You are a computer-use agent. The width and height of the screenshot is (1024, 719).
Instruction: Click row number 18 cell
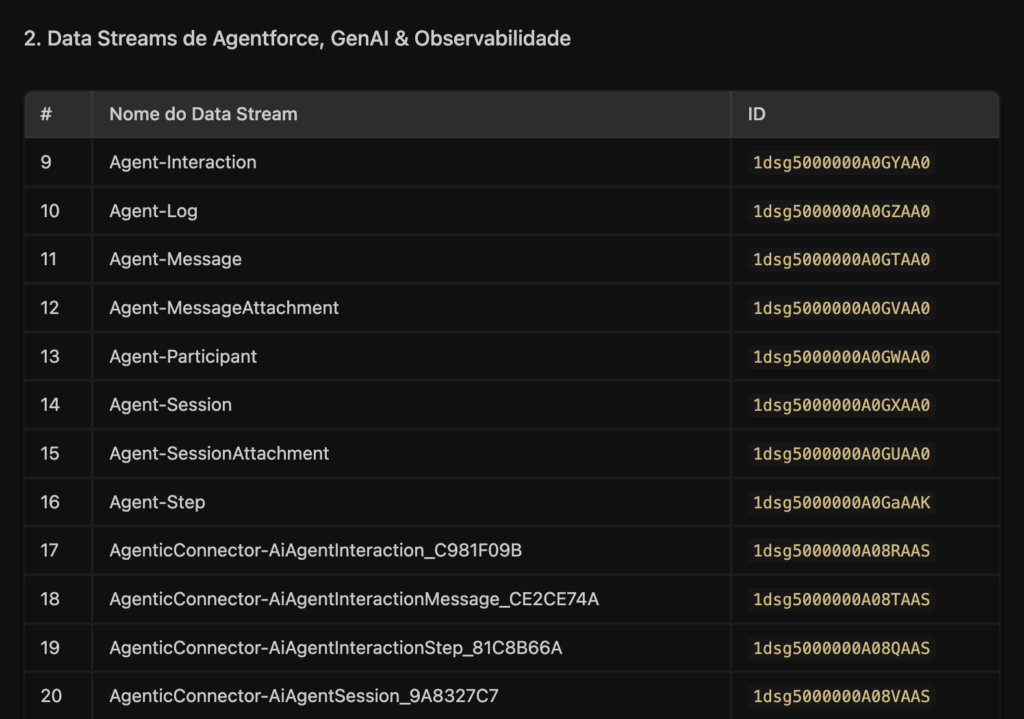[x=58, y=599]
